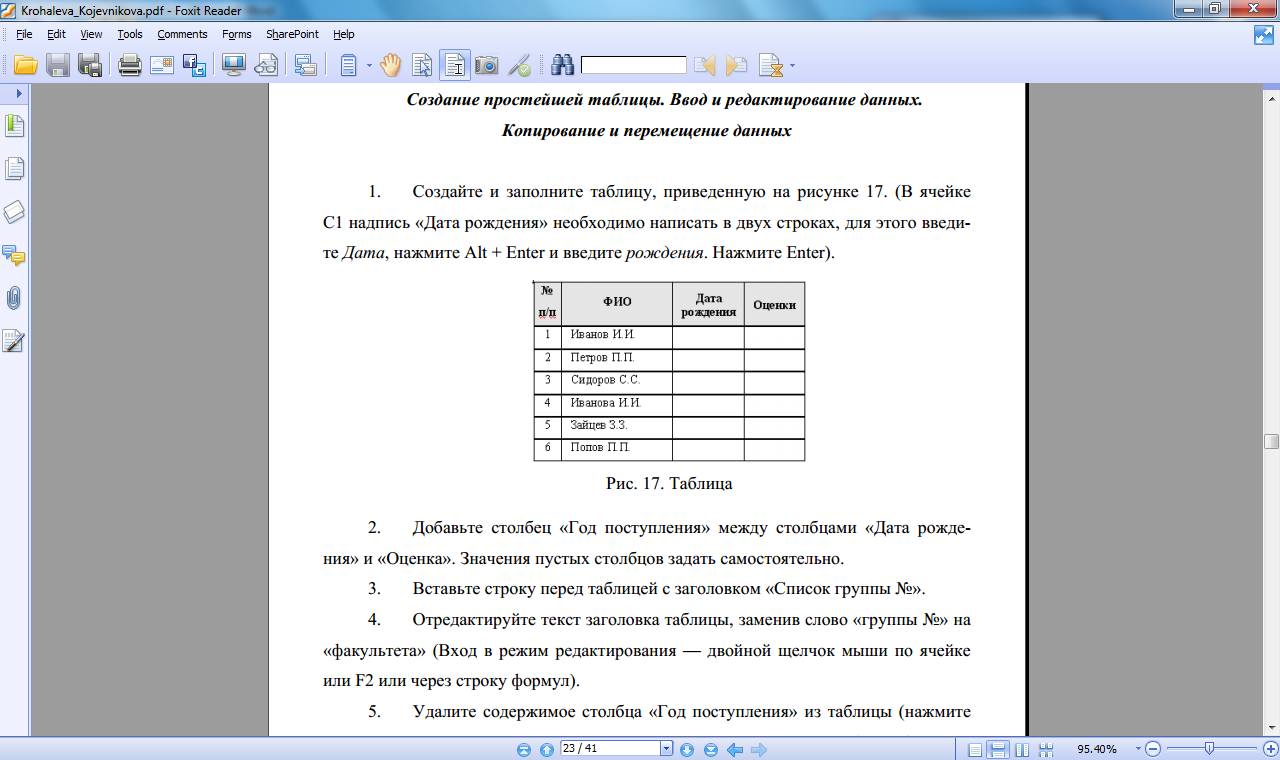Go to previous search result arrow
The width and height of the screenshot is (1280, 760).
705,66
